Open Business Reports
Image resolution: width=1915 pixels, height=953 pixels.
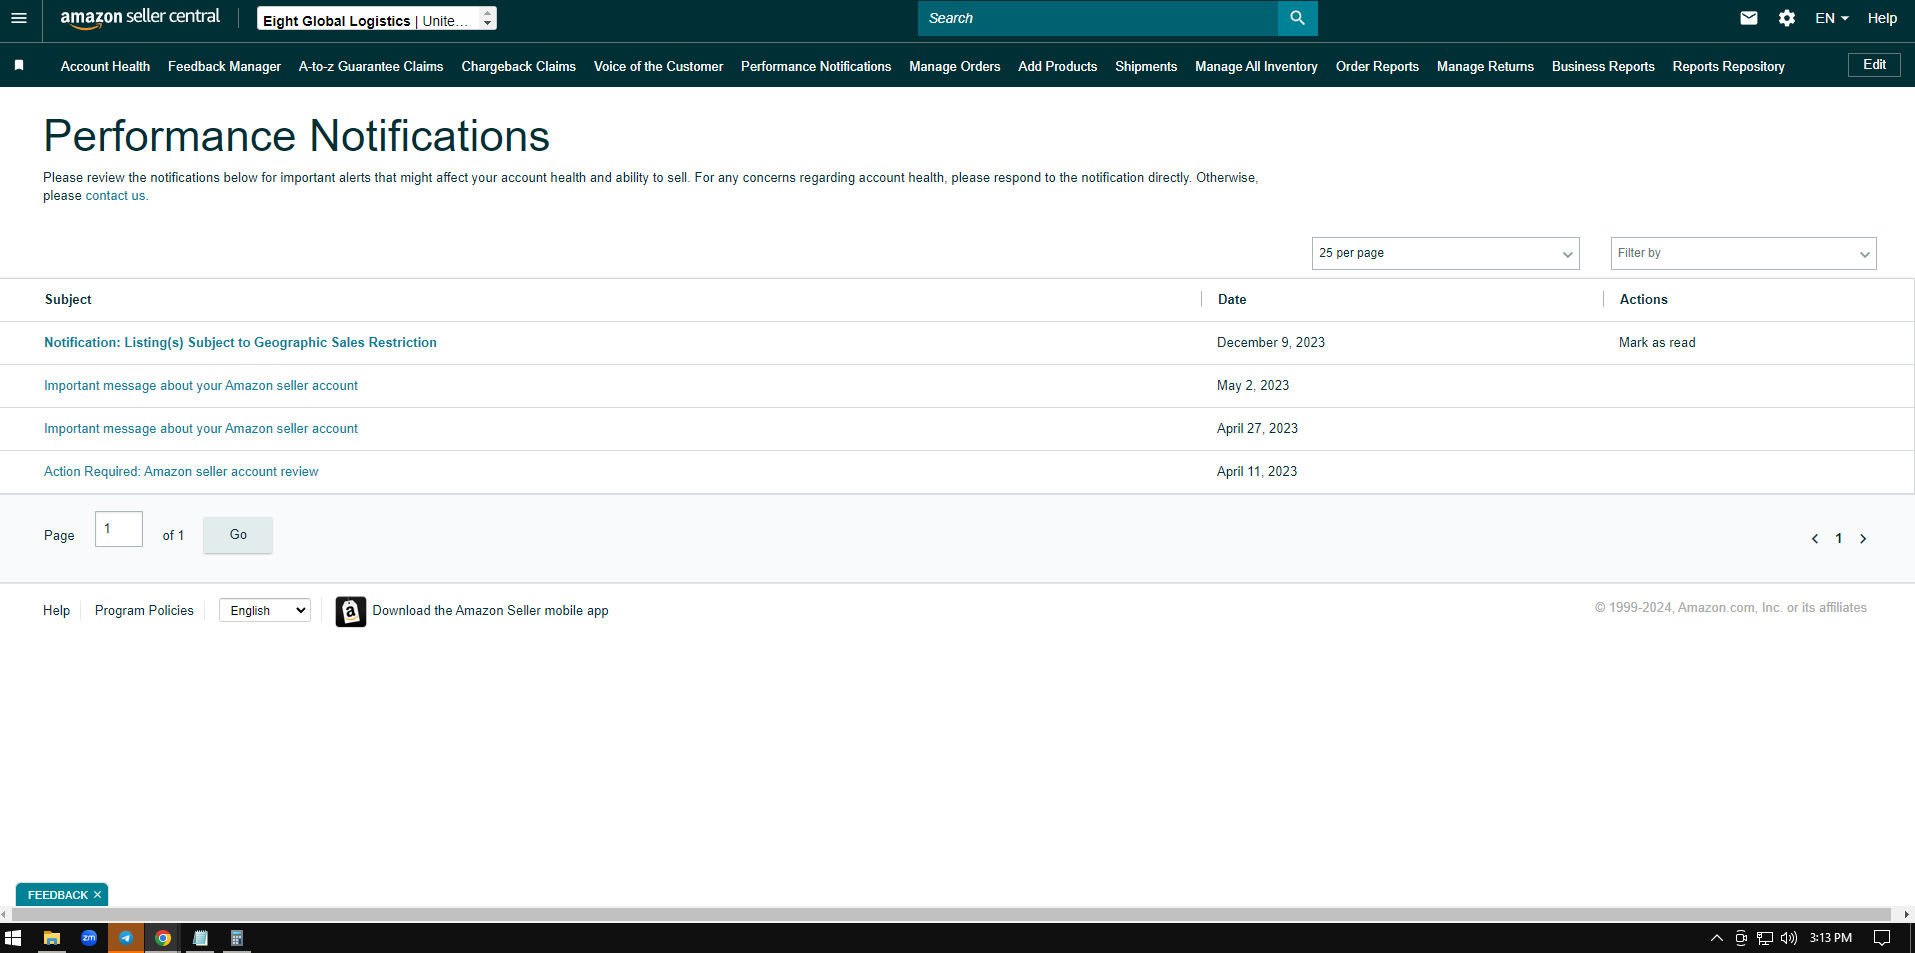tap(1603, 66)
